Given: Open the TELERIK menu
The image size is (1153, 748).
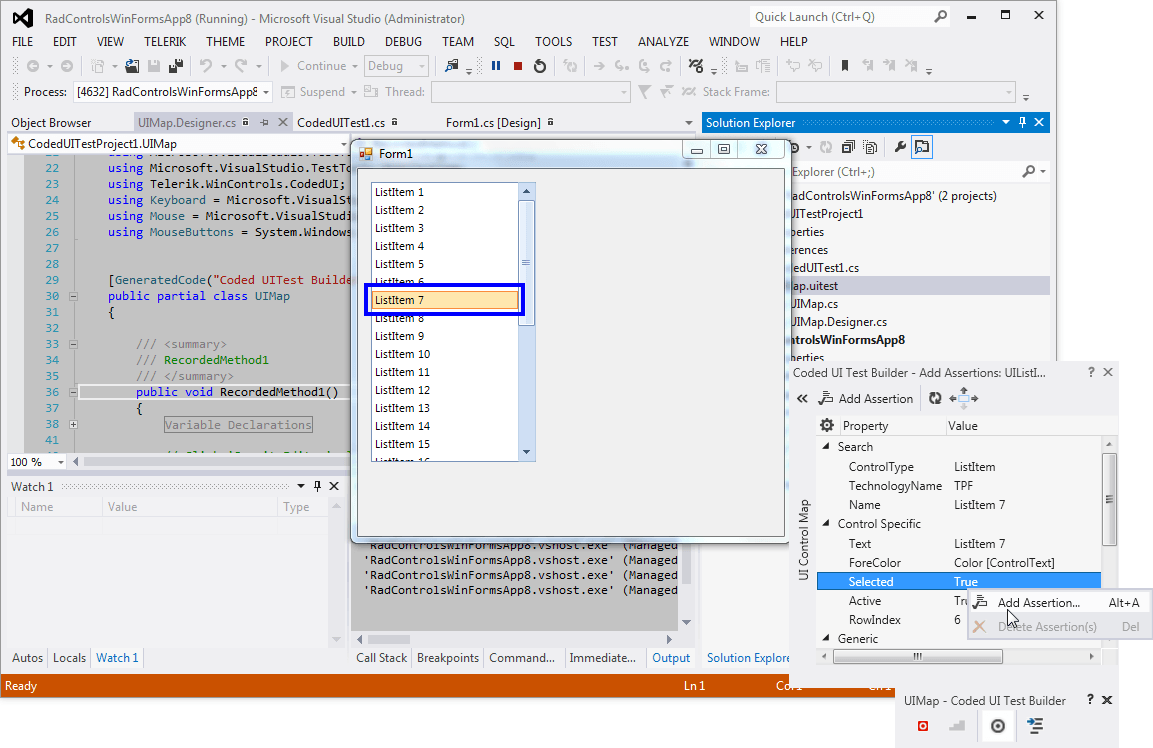Looking at the screenshot, I should (165, 42).
